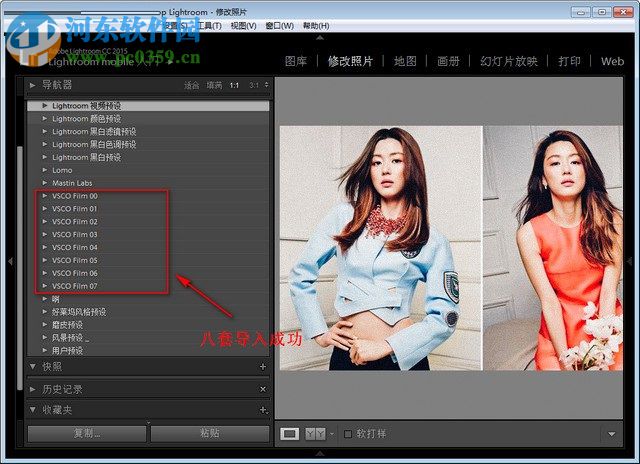Expand the 历史记录 history panel
The image size is (640, 464).
coord(33,389)
